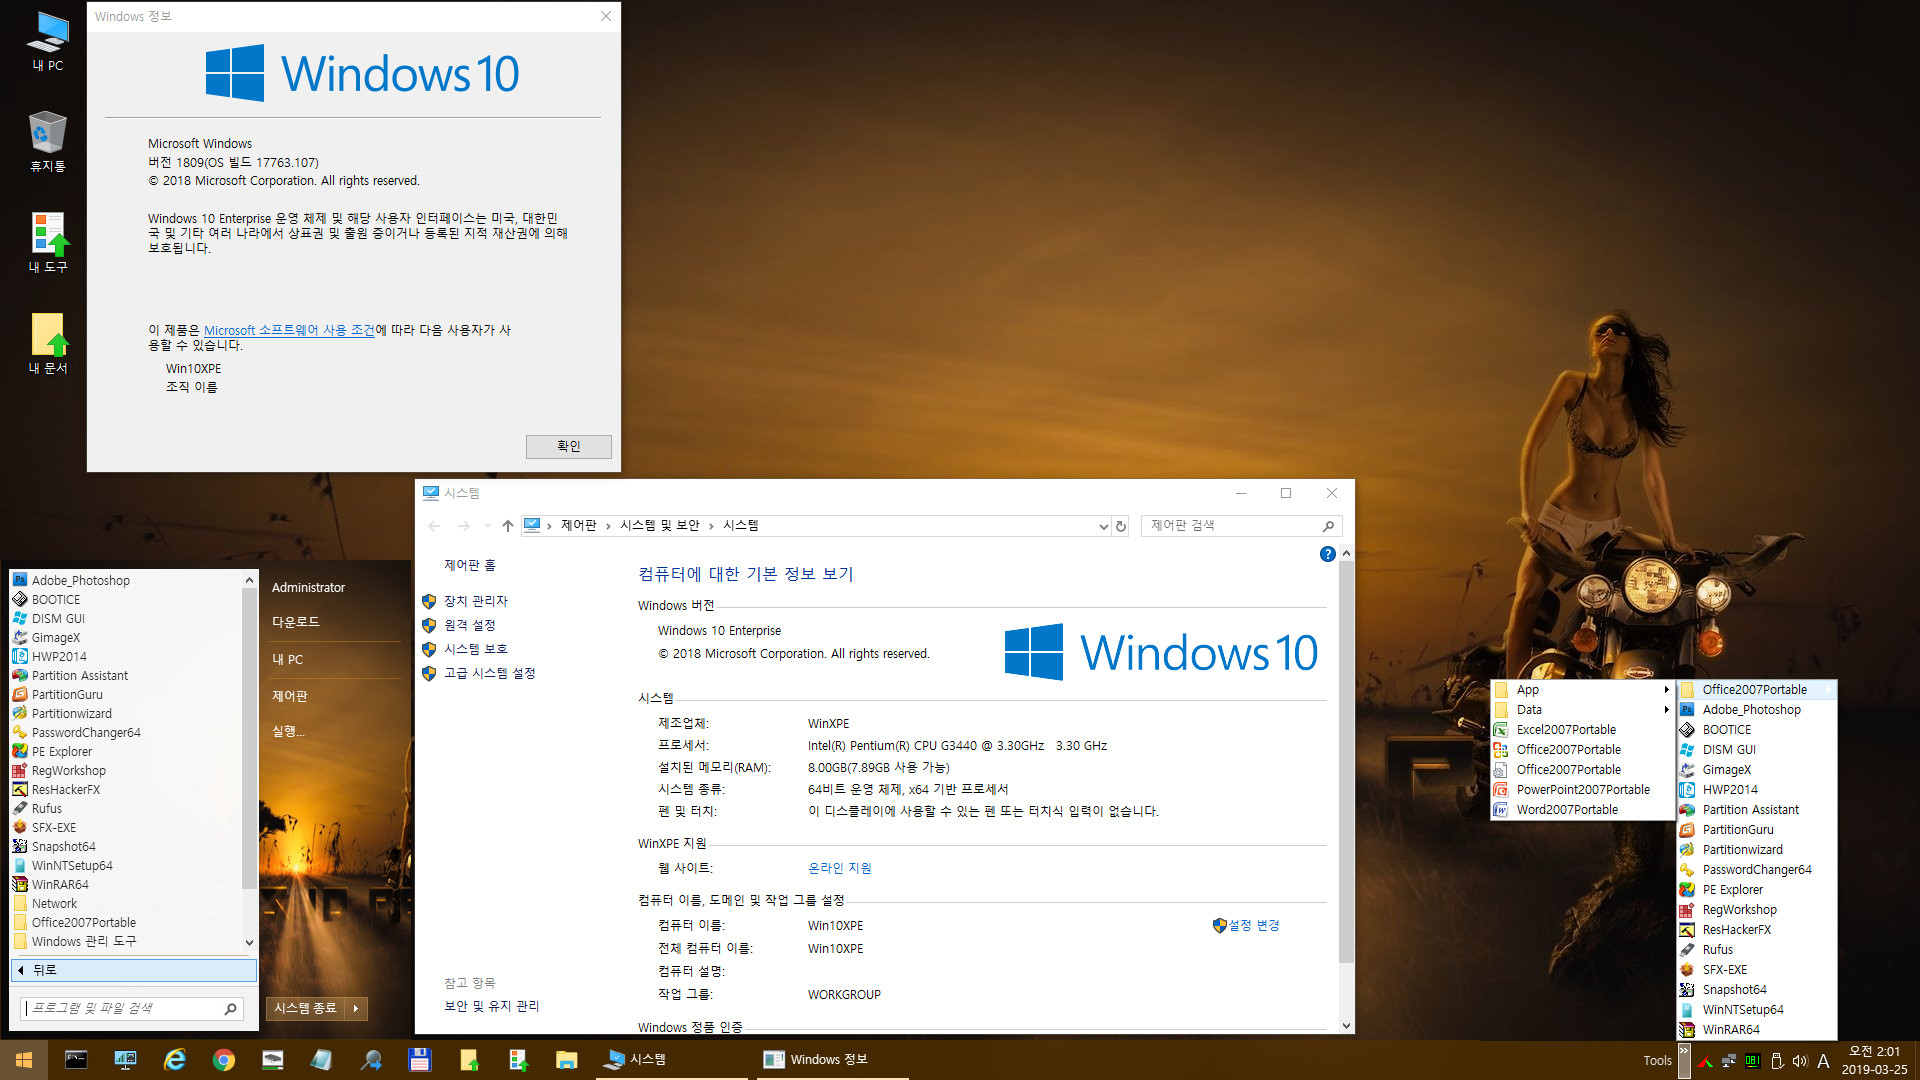Screen dimensions: 1920x1080
Task: Expand shutdown options arrow next to 시스템 종료
Action: [x=356, y=1008]
